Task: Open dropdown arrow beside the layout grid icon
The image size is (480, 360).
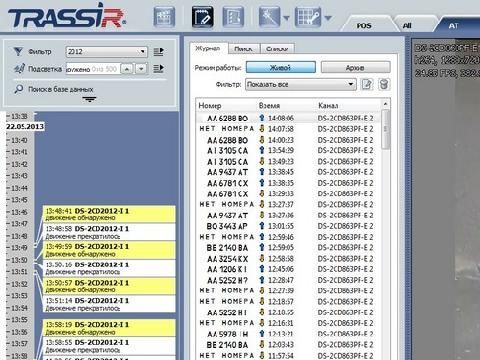Action: tap(328, 18)
